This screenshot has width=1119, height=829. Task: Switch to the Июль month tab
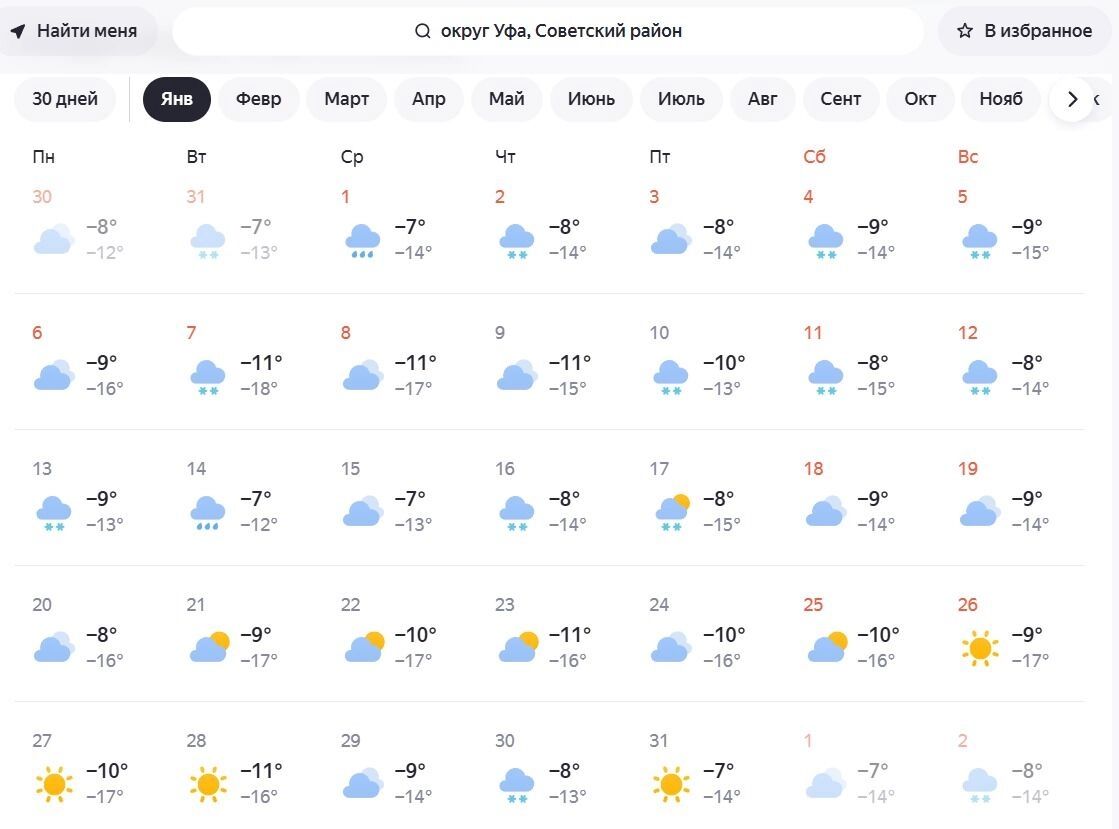click(x=681, y=99)
